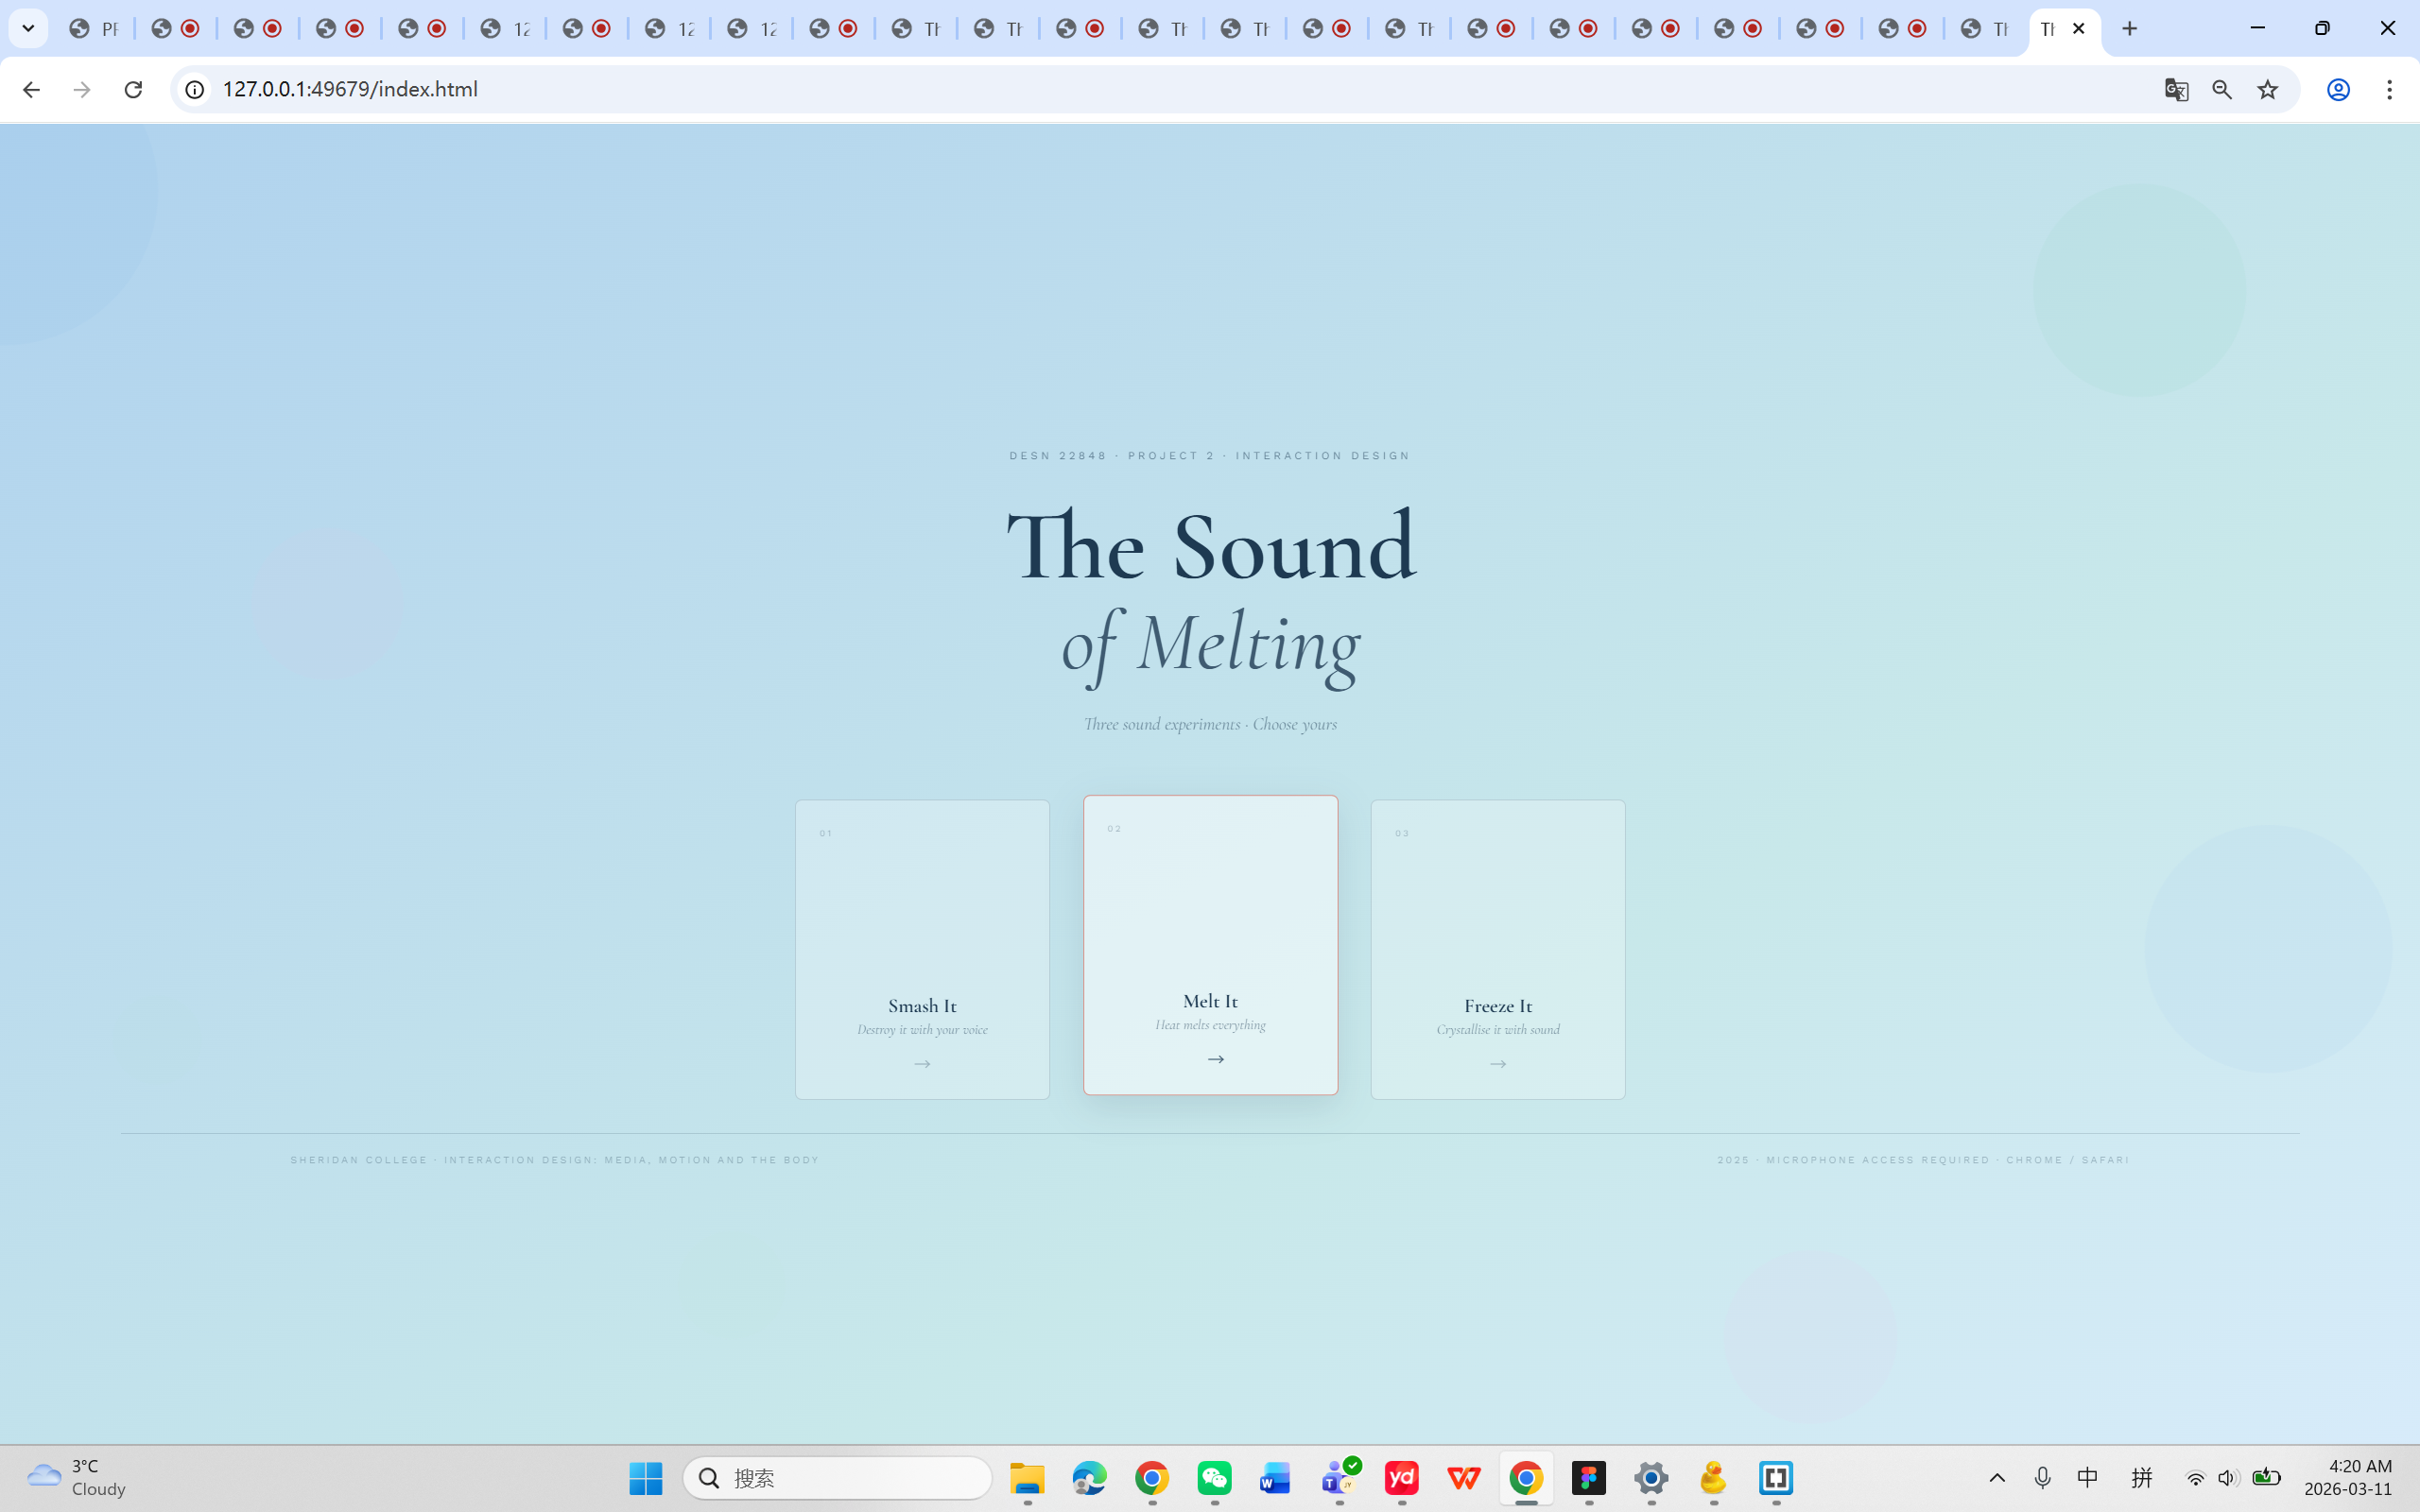Click the browser back arrow
Viewport: 2420px width, 1512px height.
pos(32,89)
